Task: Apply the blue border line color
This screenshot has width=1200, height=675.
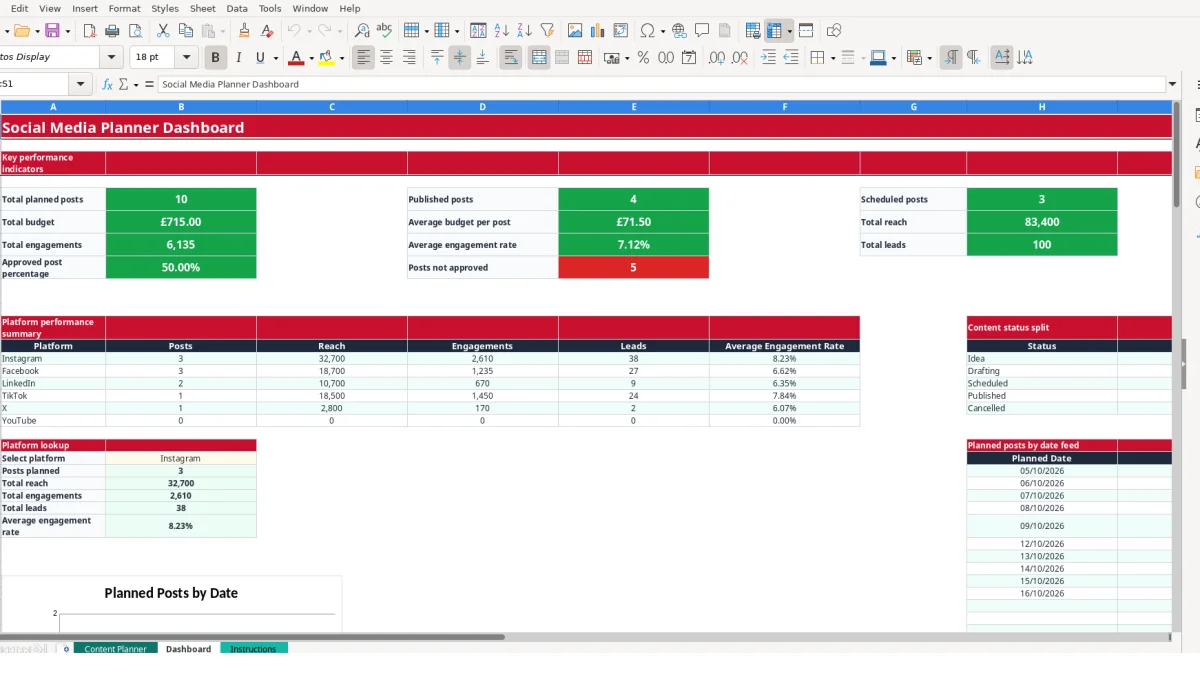Action: 877,58
